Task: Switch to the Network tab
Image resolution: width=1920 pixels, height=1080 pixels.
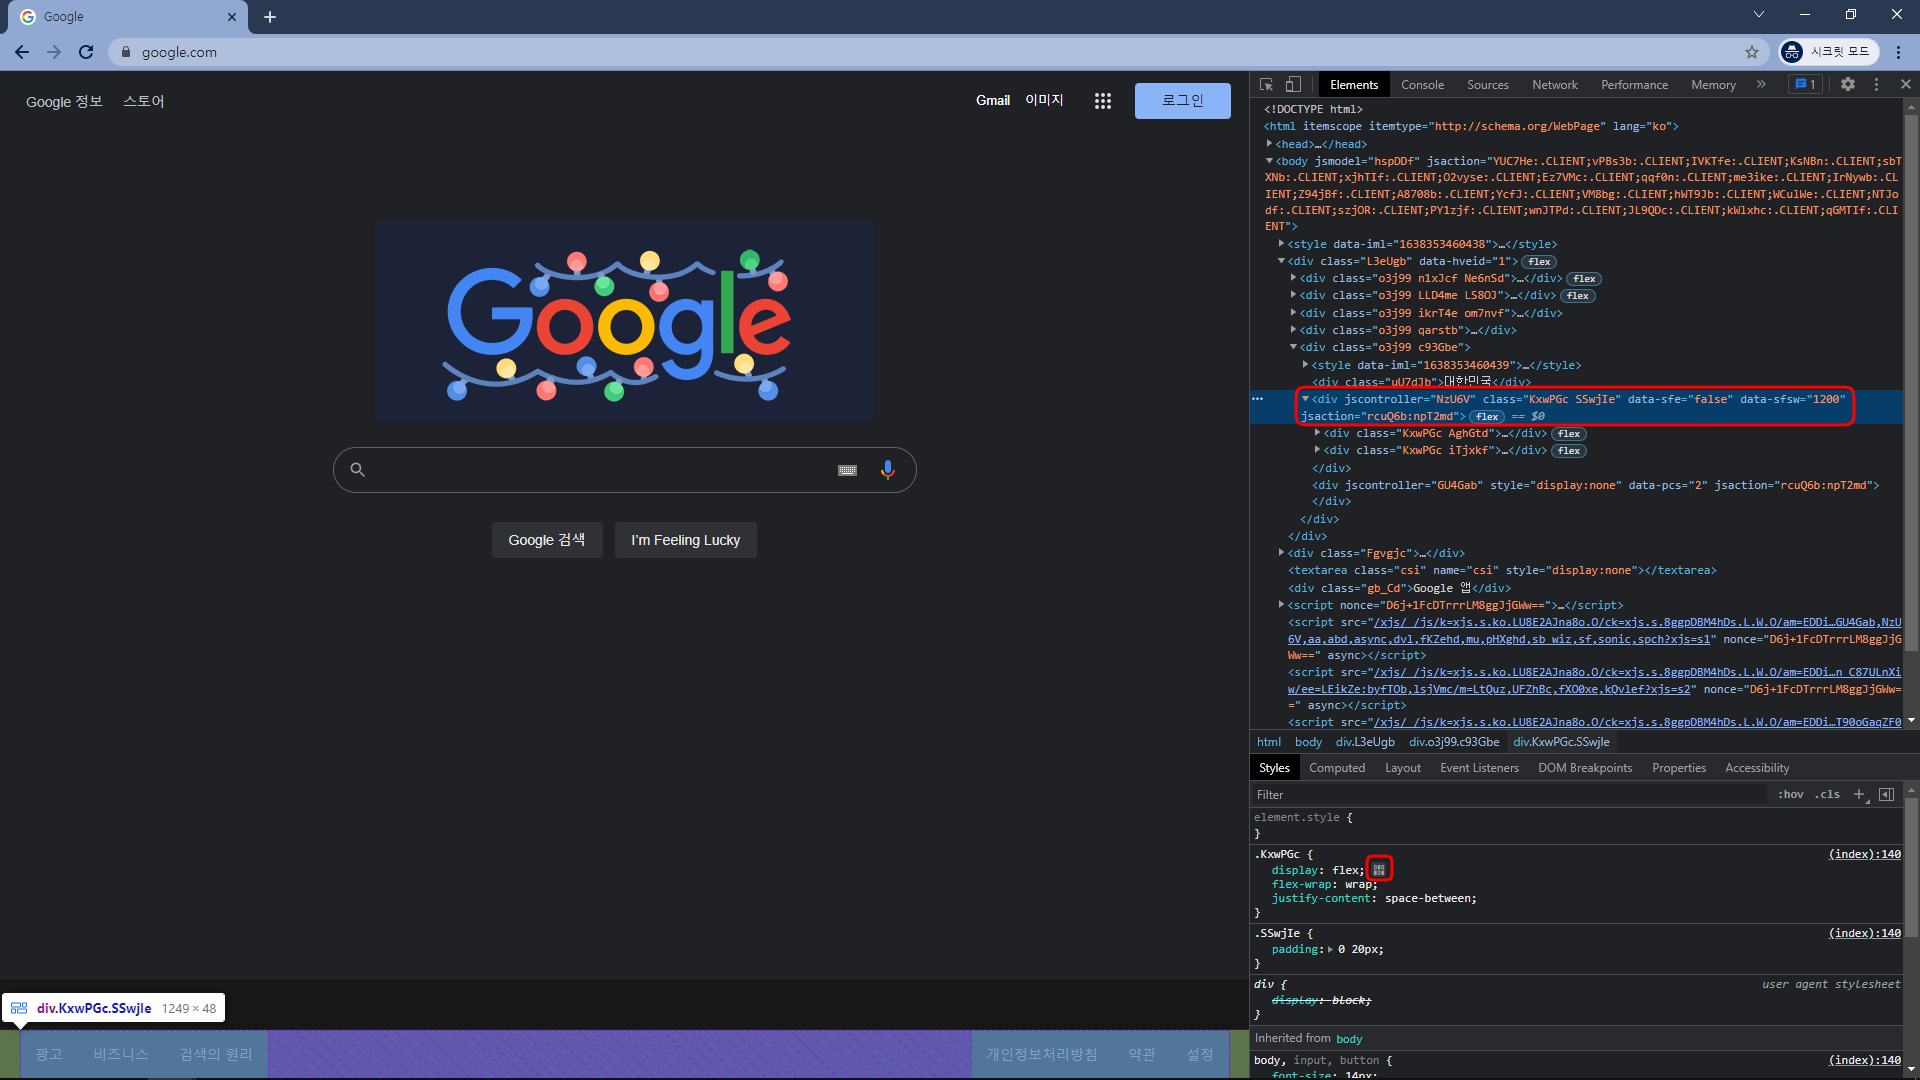Action: click(1554, 85)
